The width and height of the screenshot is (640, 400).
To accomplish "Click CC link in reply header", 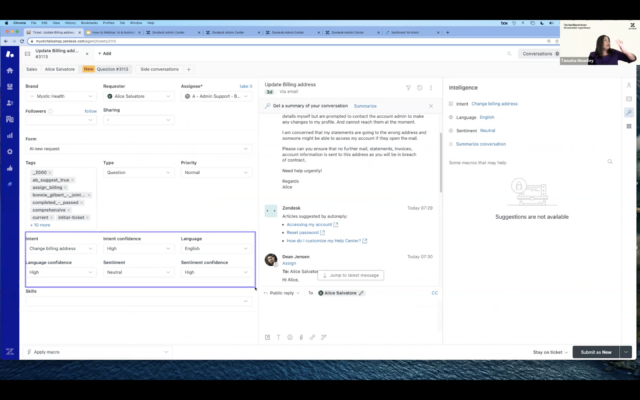I will (434, 293).
